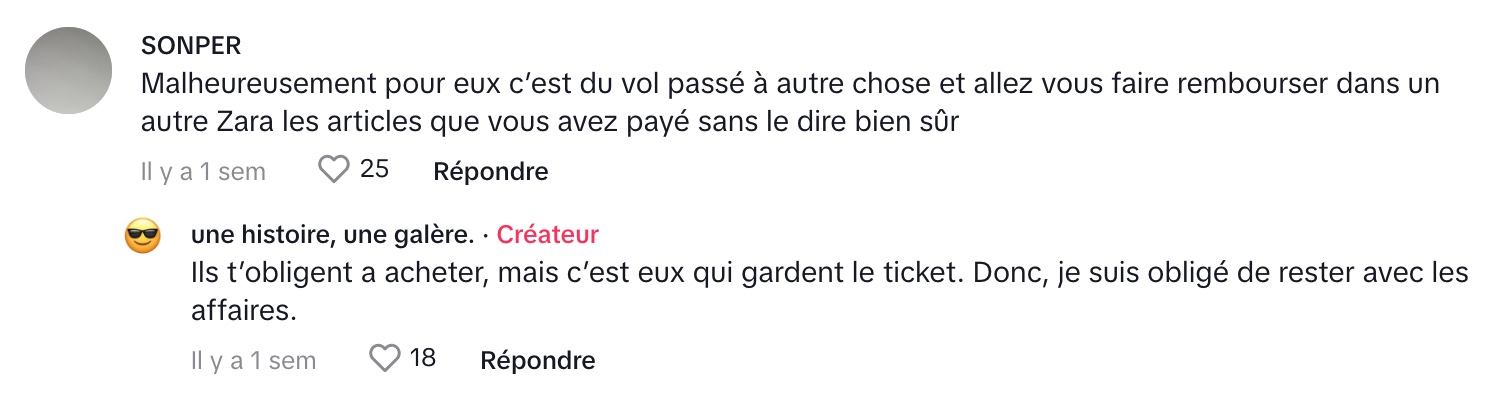Image resolution: width=1494 pixels, height=394 pixels.
Task: Like SONPER's comment with the heart icon
Action: [x=333, y=170]
